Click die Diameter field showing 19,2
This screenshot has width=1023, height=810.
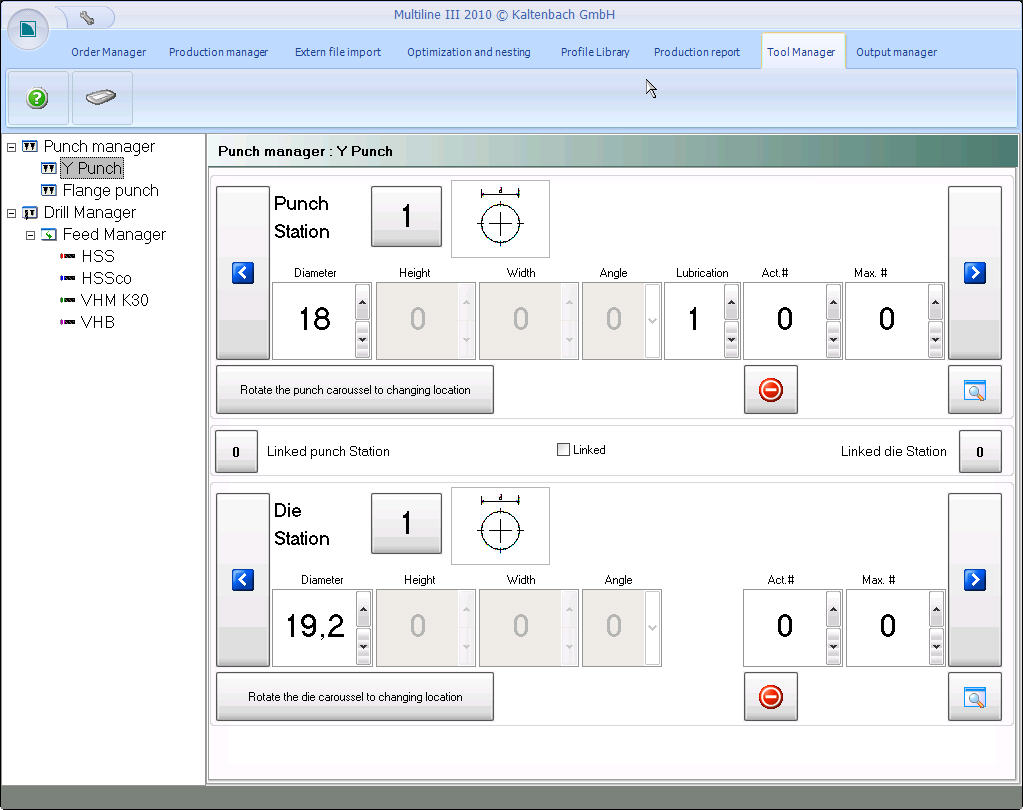(314, 627)
